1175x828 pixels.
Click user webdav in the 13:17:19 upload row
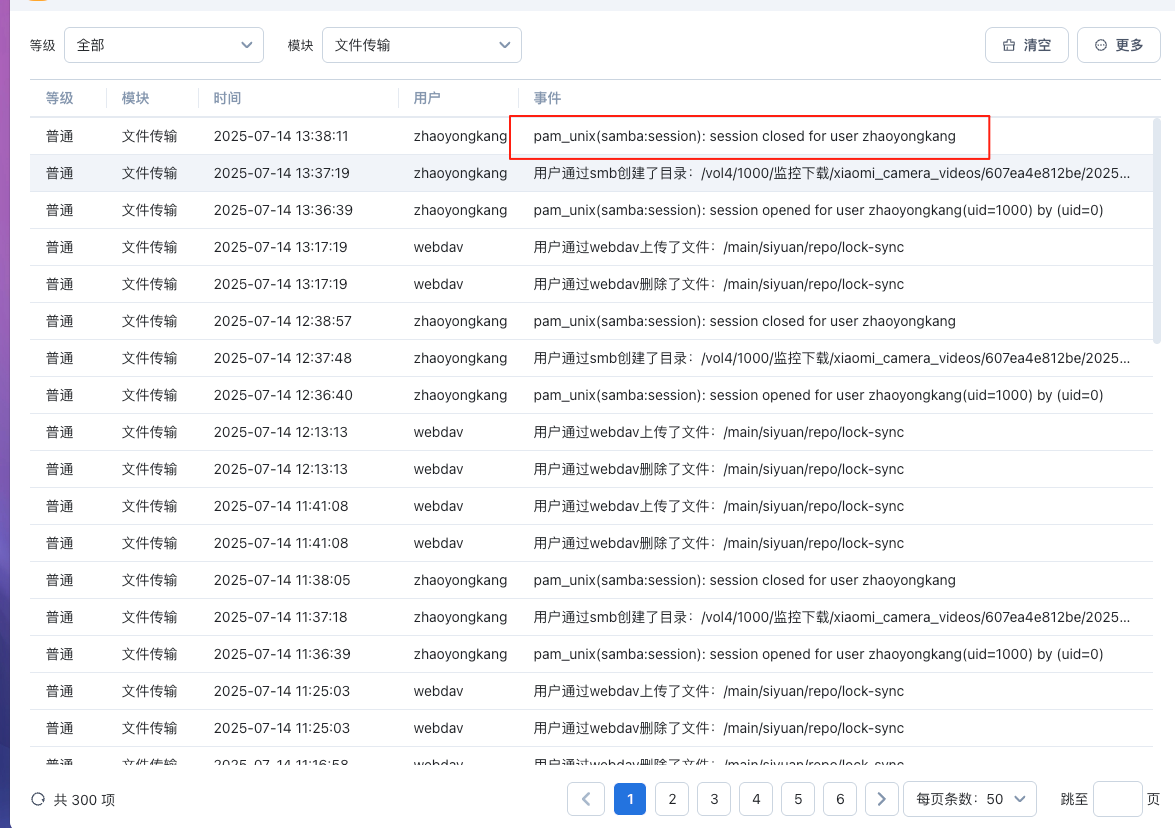tap(438, 247)
